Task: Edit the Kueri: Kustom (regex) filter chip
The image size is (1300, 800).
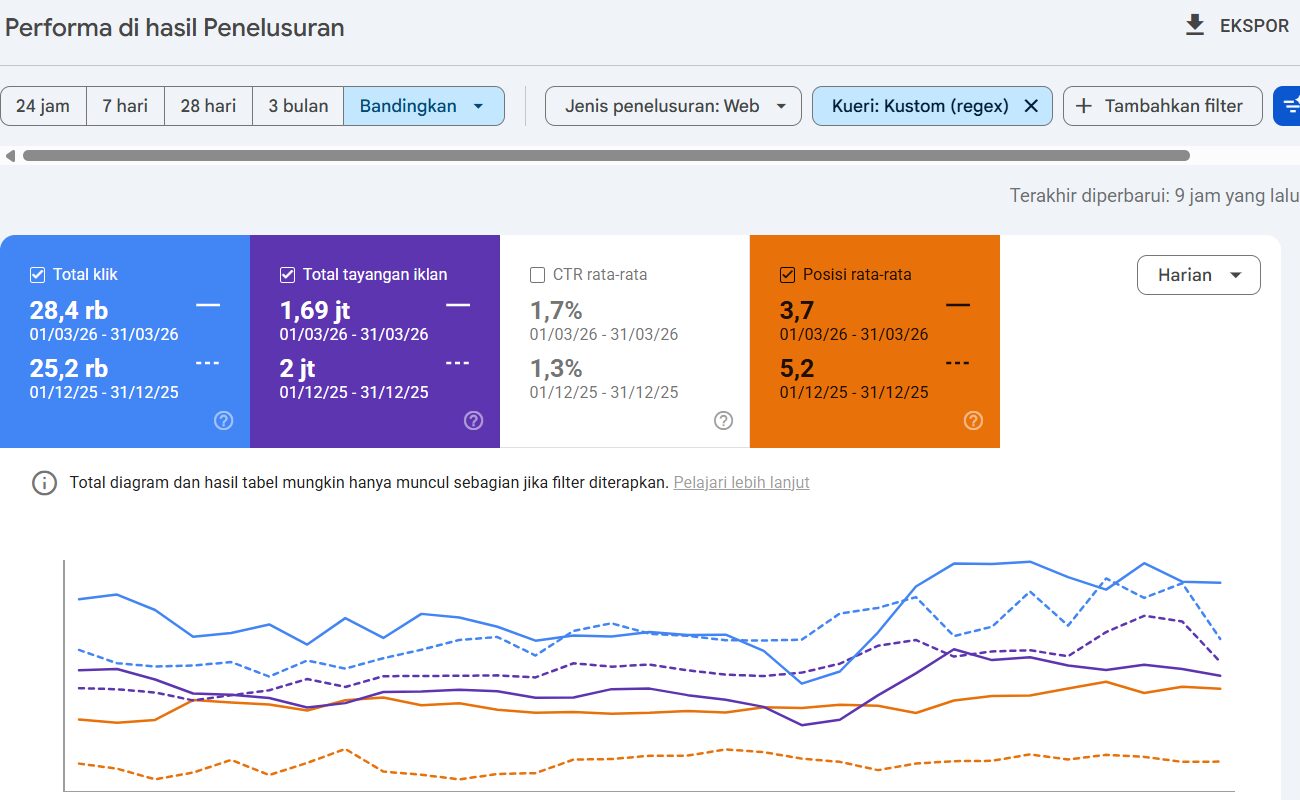Action: click(x=920, y=106)
